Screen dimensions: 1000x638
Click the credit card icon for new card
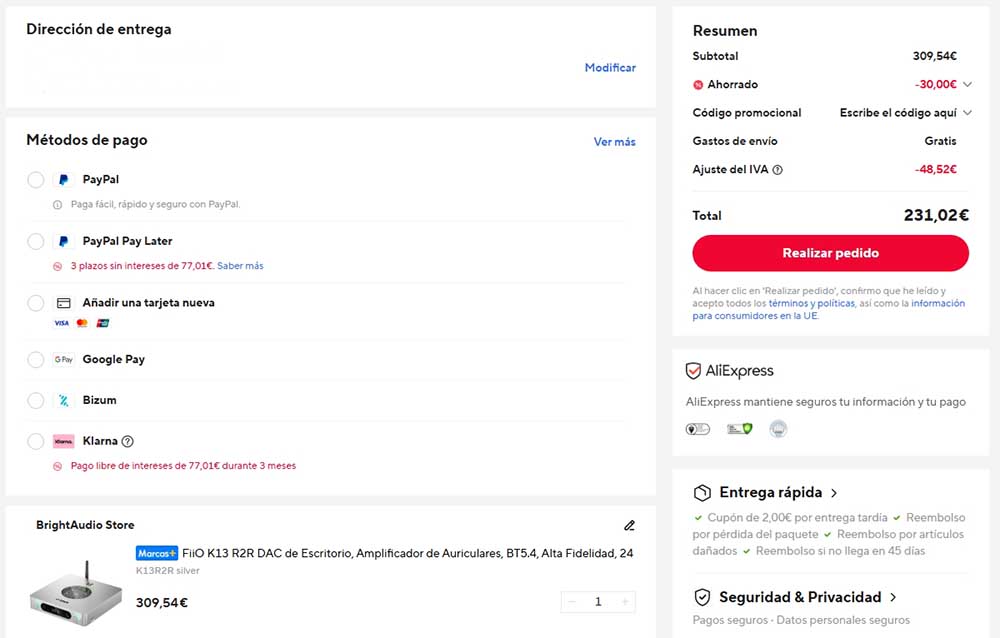tap(64, 303)
